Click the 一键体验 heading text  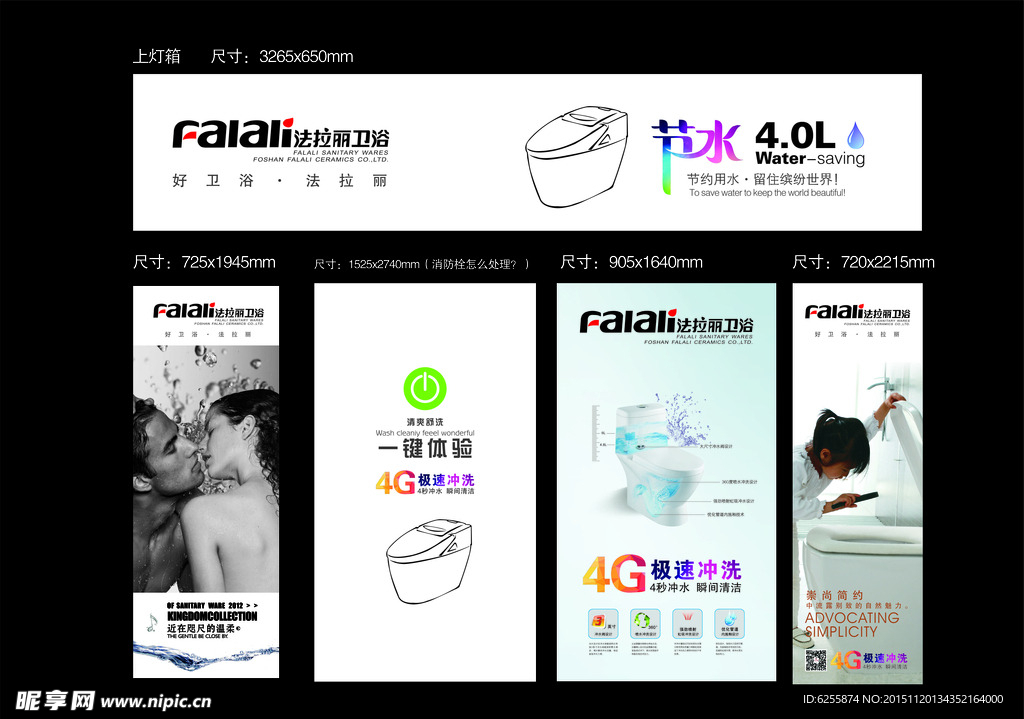pos(425,448)
